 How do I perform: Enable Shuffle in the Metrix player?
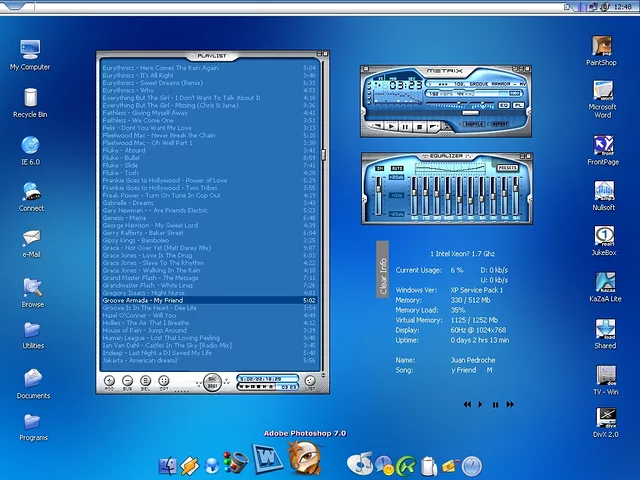(x=474, y=124)
